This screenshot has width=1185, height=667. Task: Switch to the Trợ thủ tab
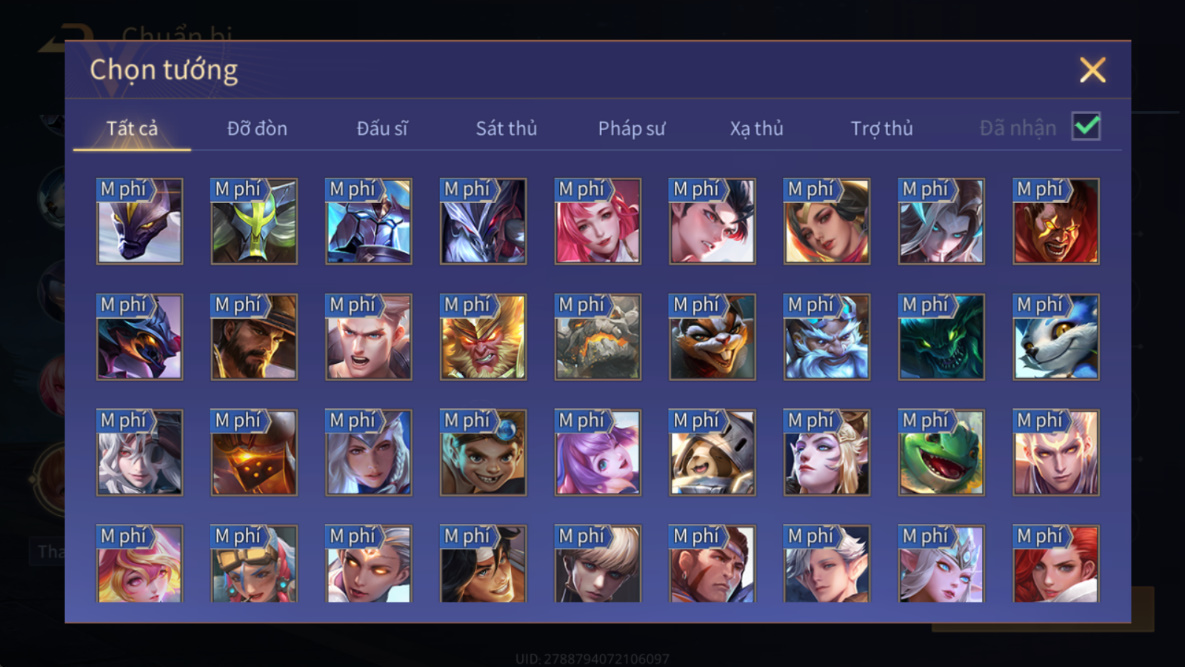(882, 128)
